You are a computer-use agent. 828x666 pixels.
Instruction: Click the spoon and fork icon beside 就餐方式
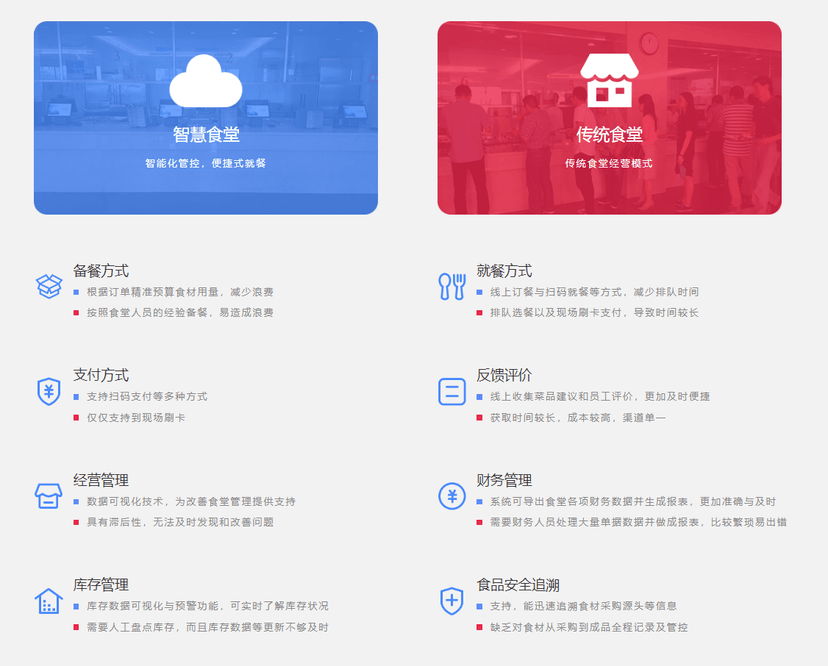[x=452, y=286]
